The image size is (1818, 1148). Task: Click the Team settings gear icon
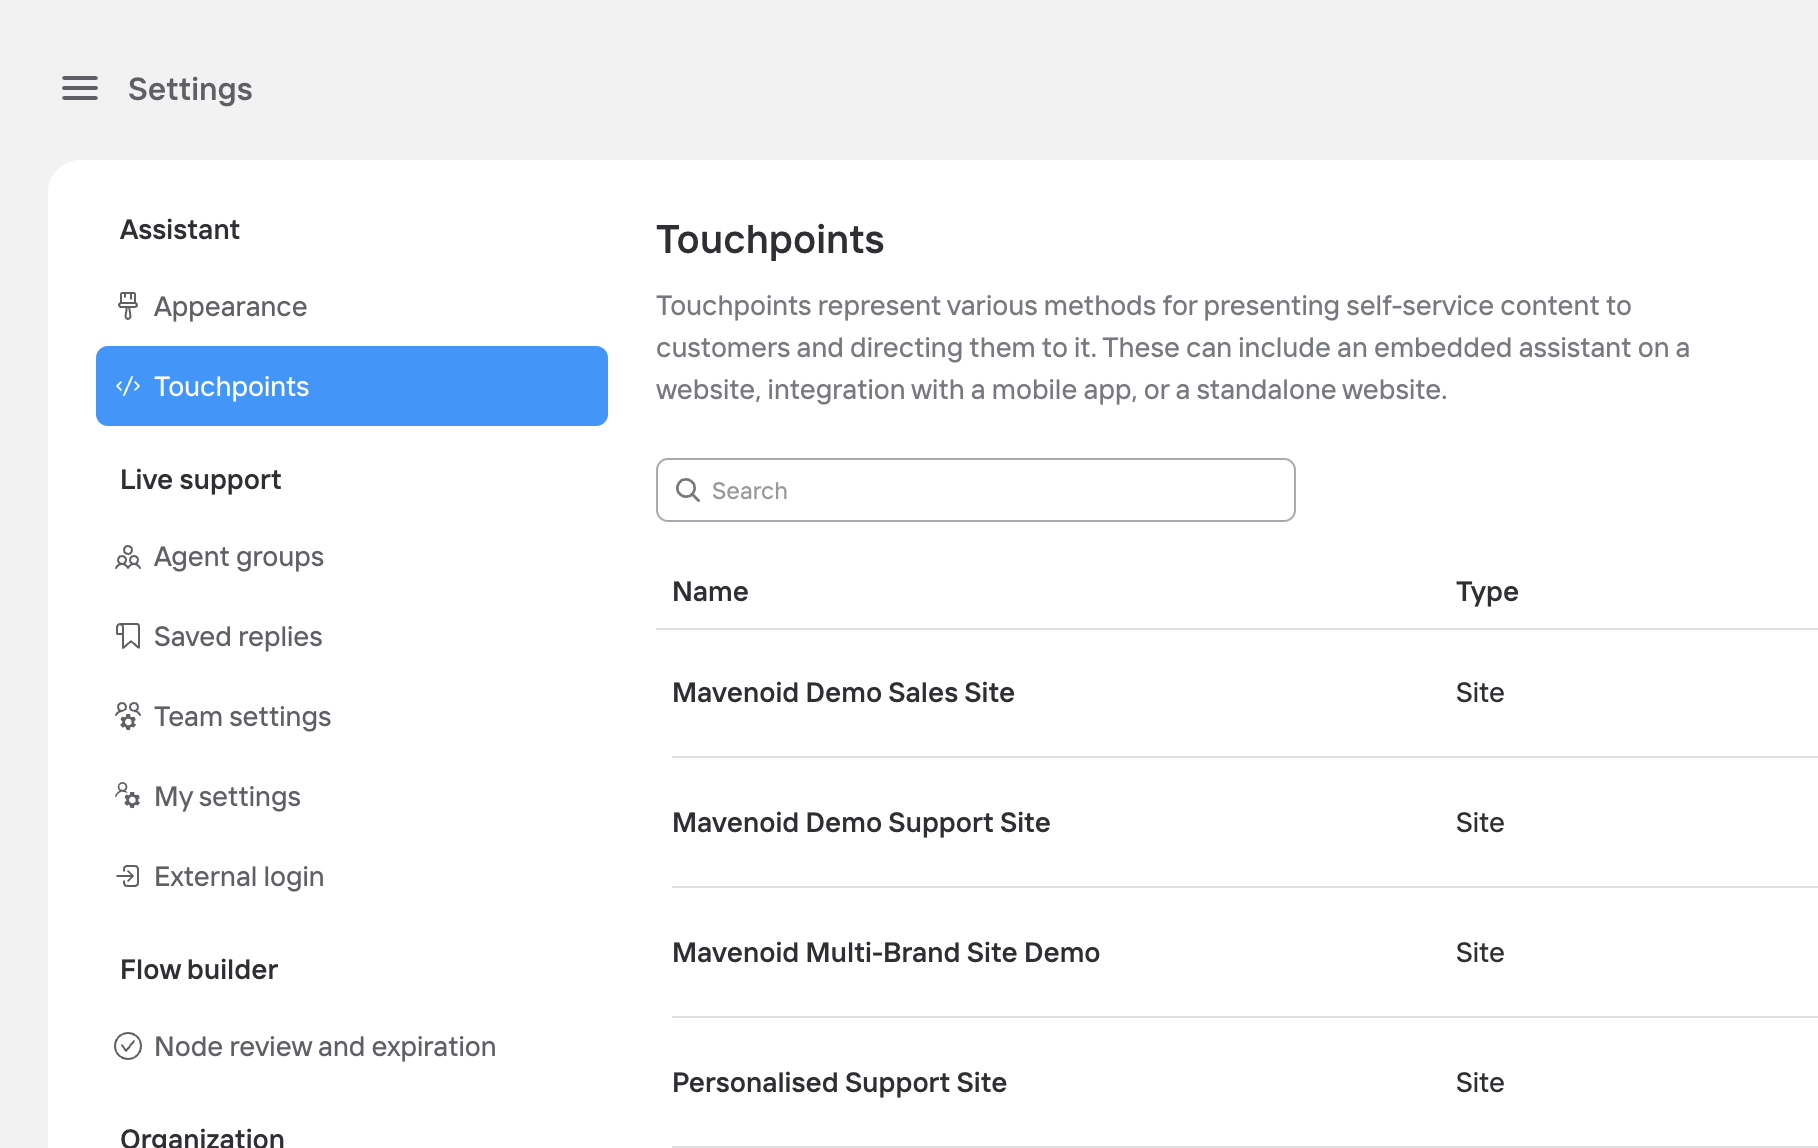(128, 716)
